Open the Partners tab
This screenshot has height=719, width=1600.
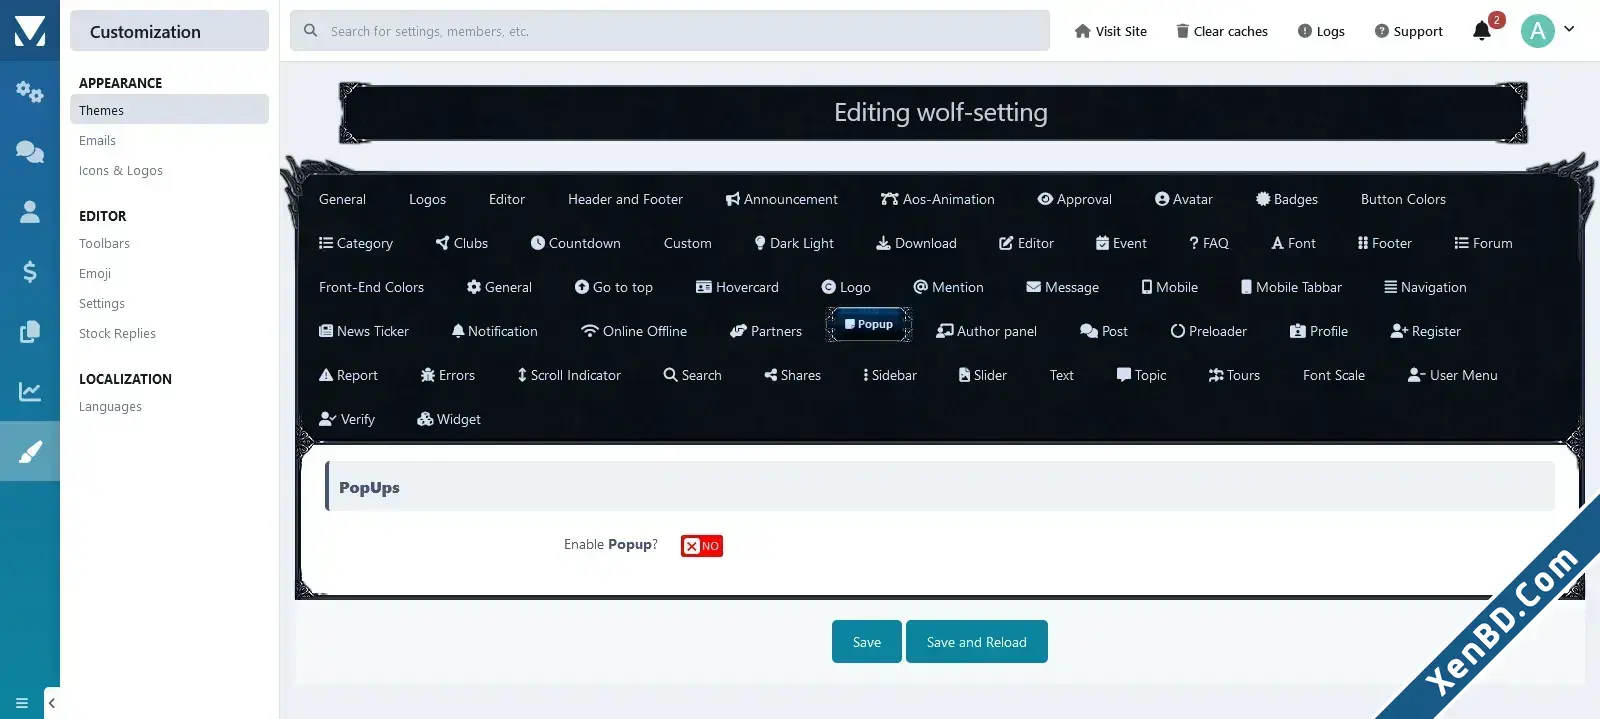[766, 331]
